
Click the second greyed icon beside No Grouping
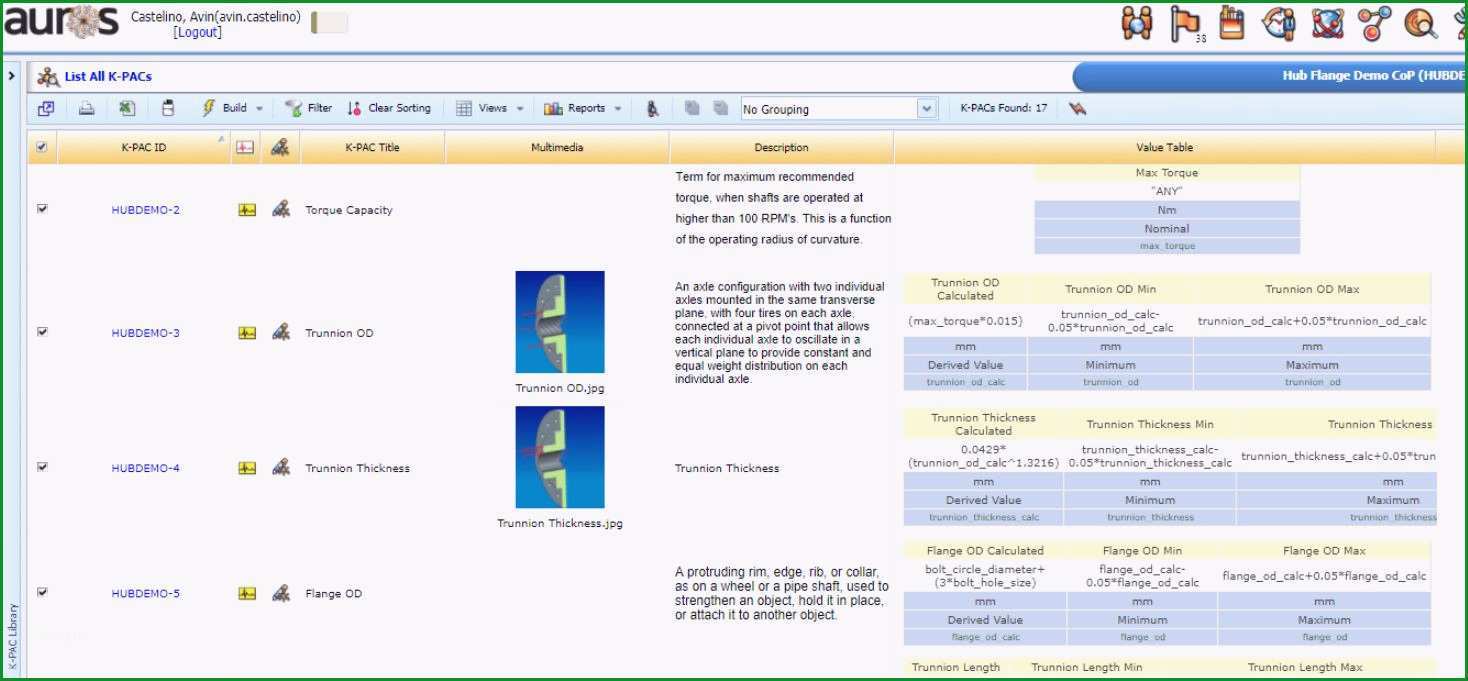720,108
